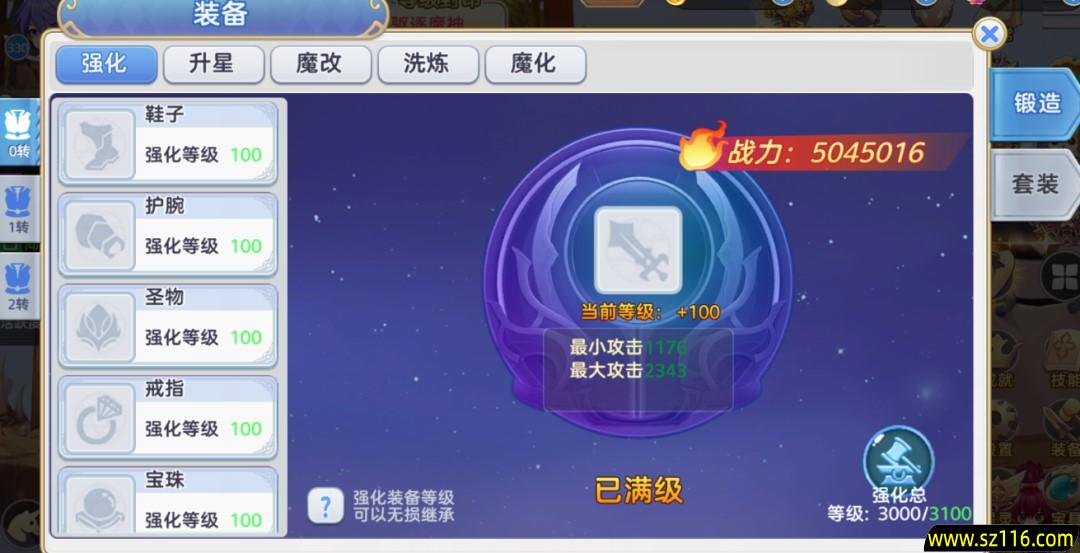Select the 护腕 bracer equipment icon
Image resolution: width=1080 pixels, height=553 pixels.
(99, 236)
